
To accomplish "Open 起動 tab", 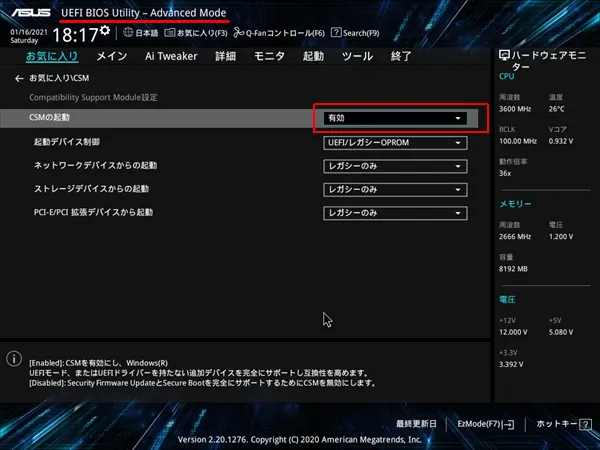I will (313, 56).
